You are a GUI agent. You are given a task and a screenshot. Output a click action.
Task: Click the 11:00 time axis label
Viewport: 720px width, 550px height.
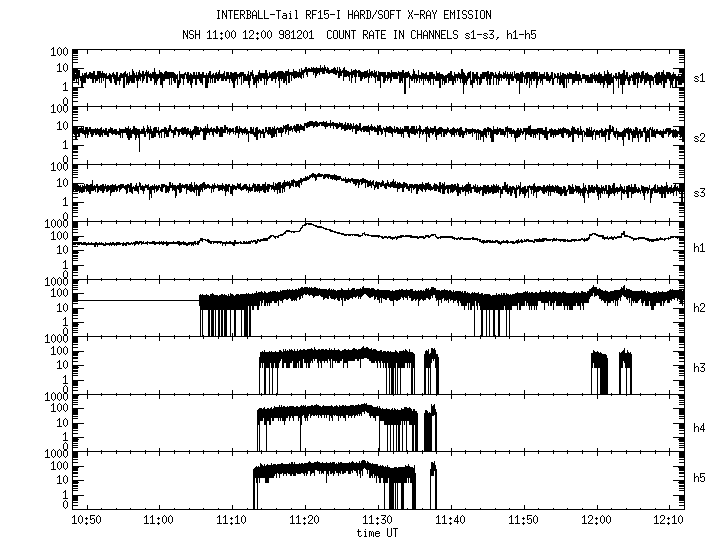point(160,522)
